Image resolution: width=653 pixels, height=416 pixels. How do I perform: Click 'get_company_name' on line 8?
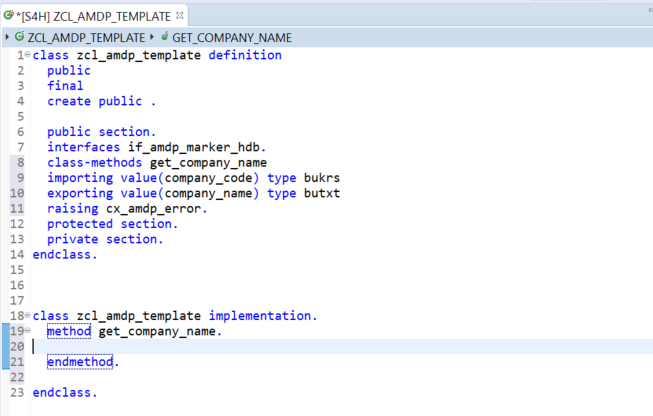click(x=208, y=163)
